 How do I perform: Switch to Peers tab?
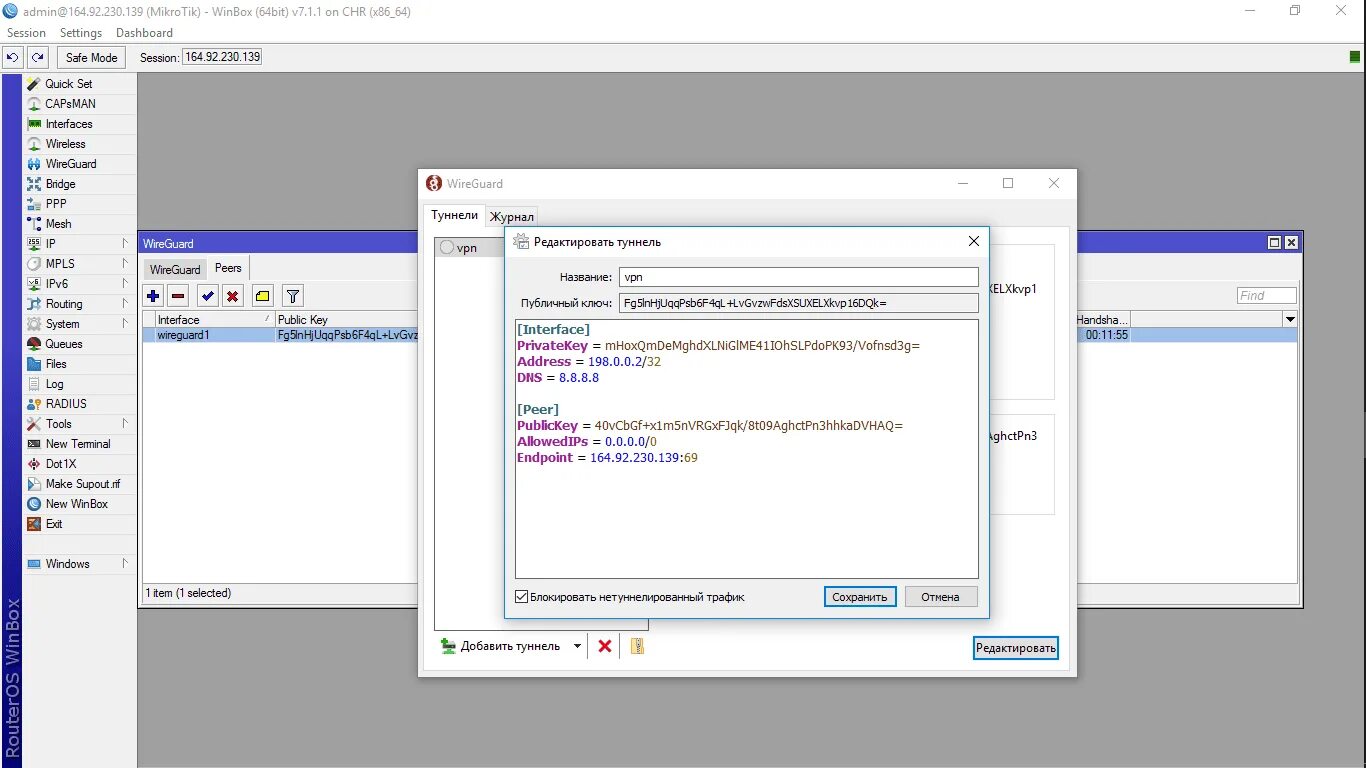(228, 268)
